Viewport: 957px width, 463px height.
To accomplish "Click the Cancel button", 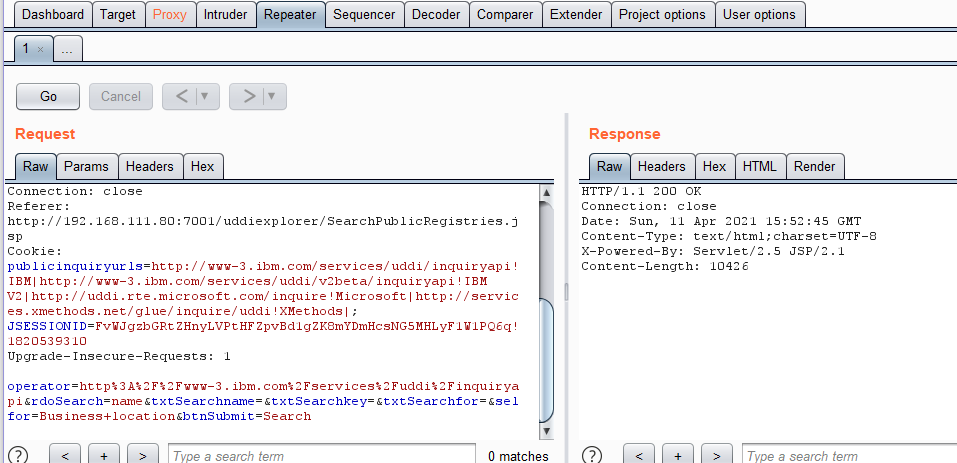I will [x=121, y=96].
